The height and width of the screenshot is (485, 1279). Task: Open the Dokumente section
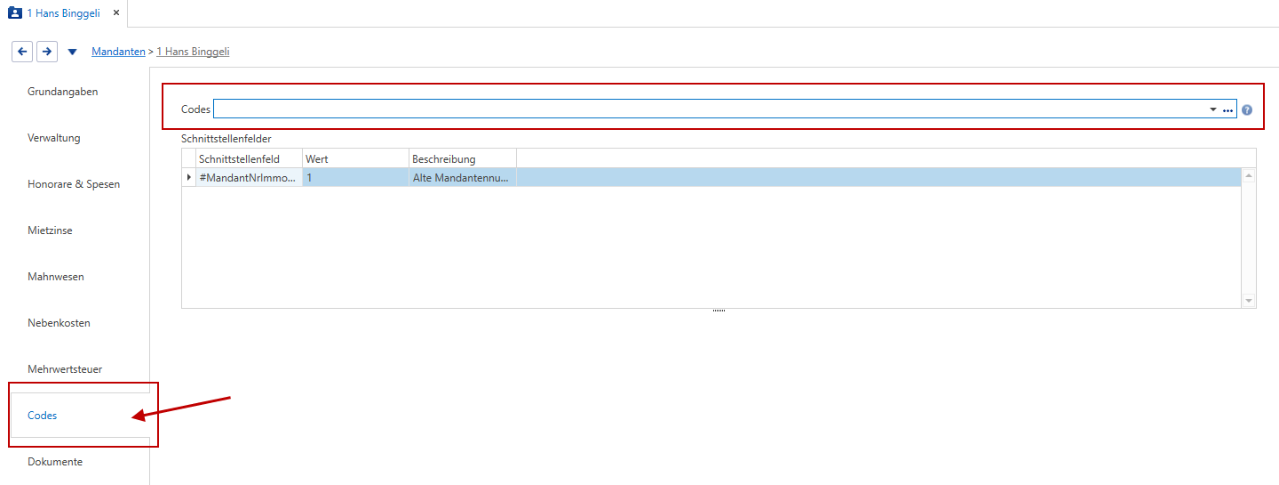[55, 462]
